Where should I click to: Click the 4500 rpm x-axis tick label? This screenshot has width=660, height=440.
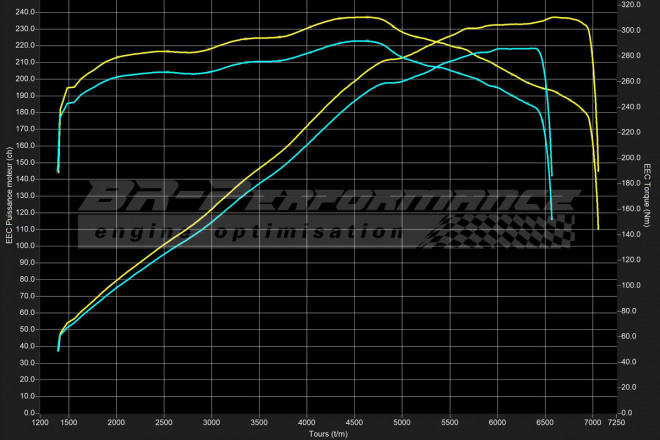tap(354, 423)
